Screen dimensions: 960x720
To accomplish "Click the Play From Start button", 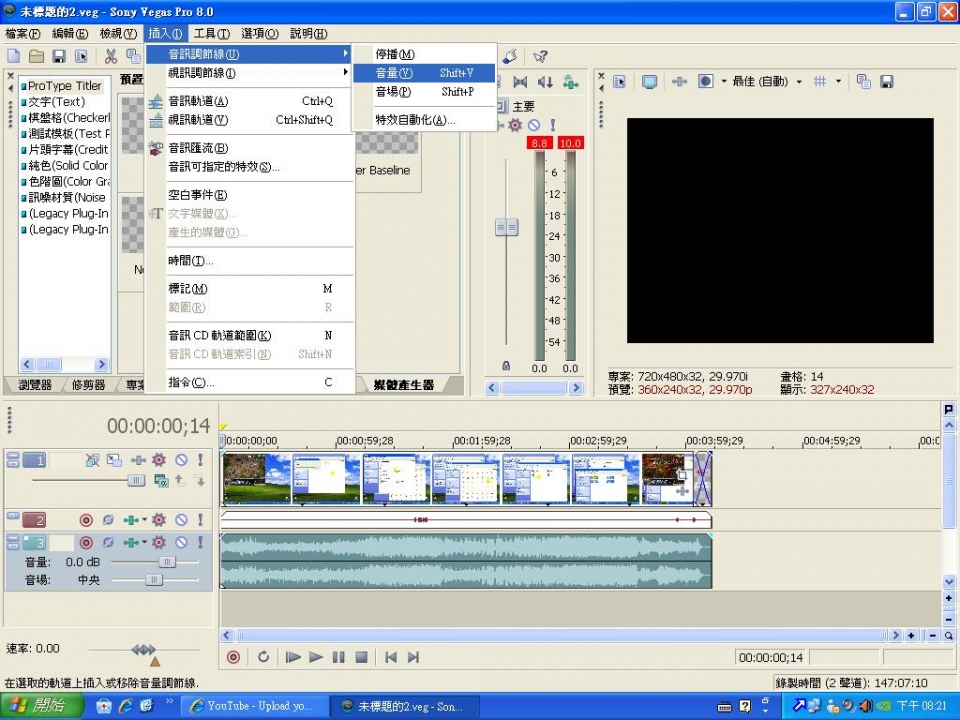I will tap(293, 657).
